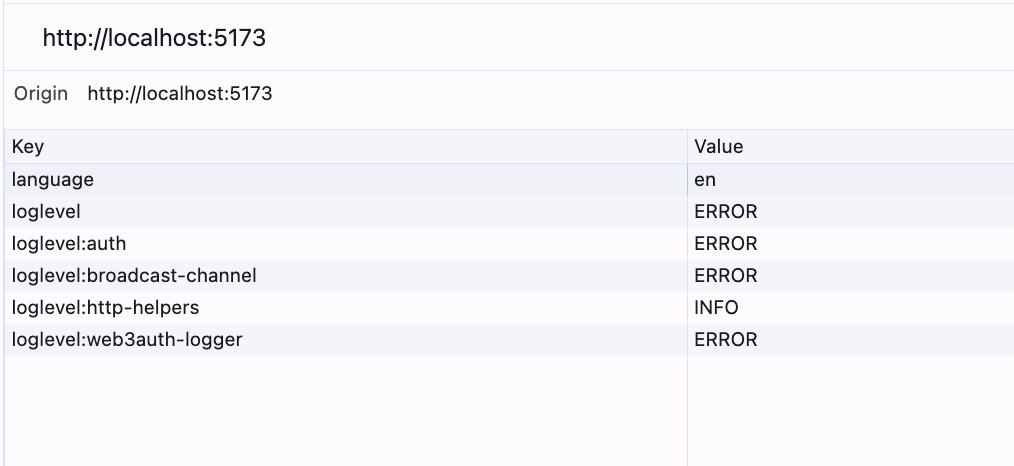The image size is (1014, 466).
Task: Click the Key/Value column divider
Action: 687,147
